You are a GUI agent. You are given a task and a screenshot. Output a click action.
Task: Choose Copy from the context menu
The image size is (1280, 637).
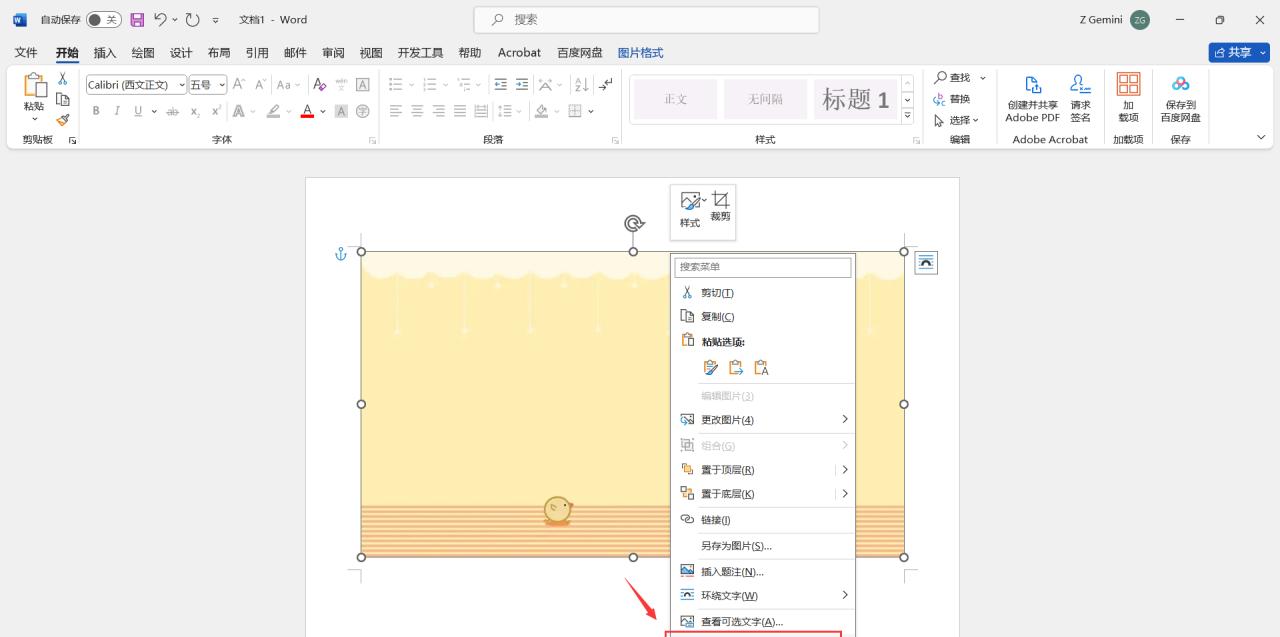[x=763, y=317]
